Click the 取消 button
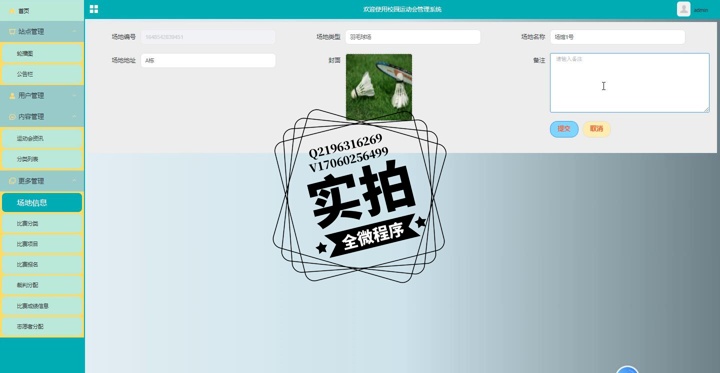 click(x=596, y=129)
